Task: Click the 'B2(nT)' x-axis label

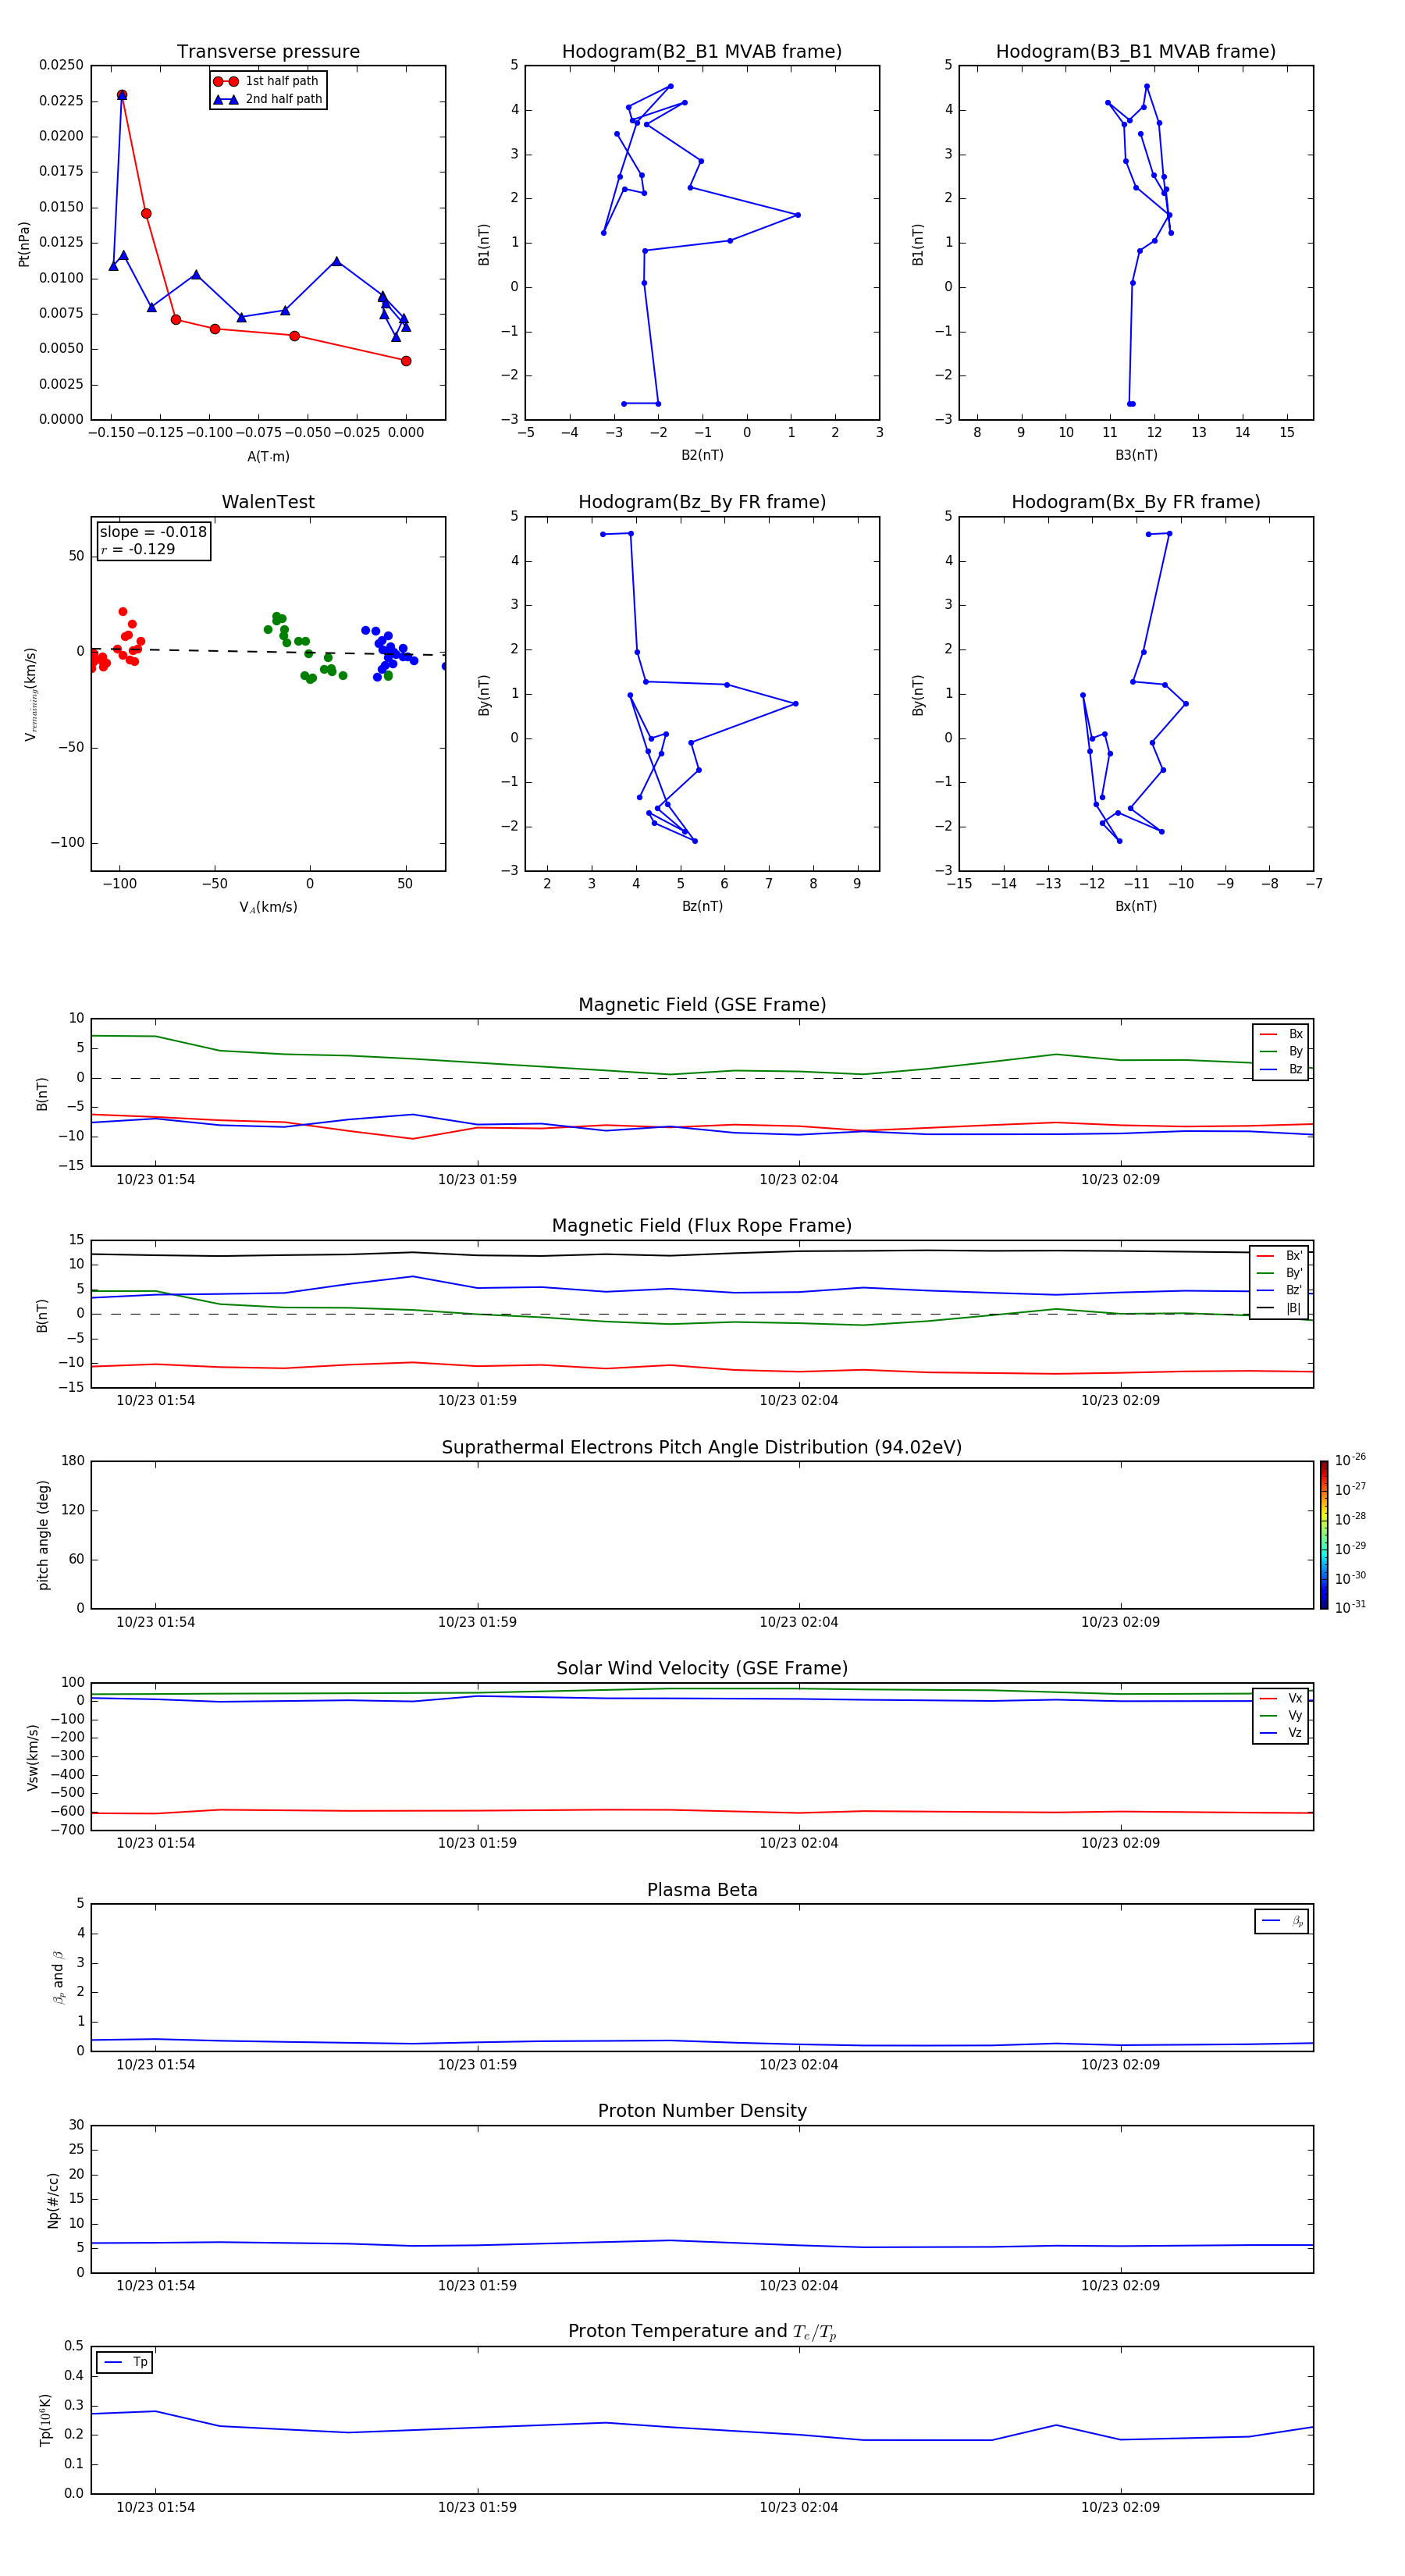Action: tap(702, 456)
